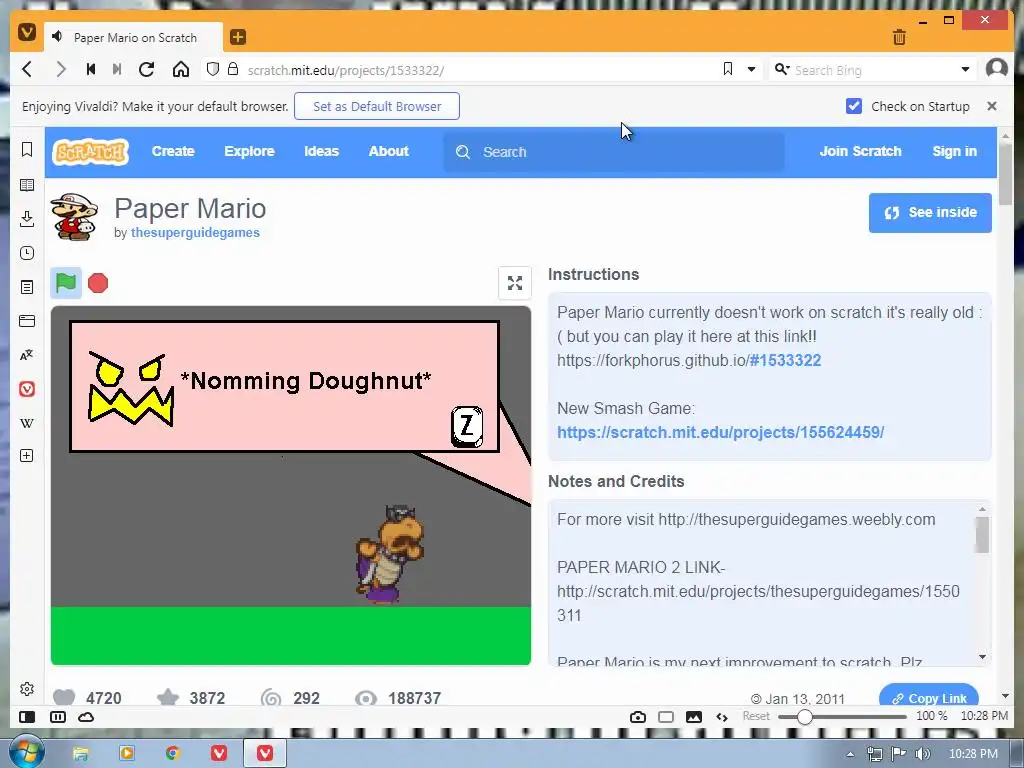The width and height of the screenshot is (1024, 768).
Task: Open Chrome from the taskbar
Action: pyautogui.click(x=172, y=754)
